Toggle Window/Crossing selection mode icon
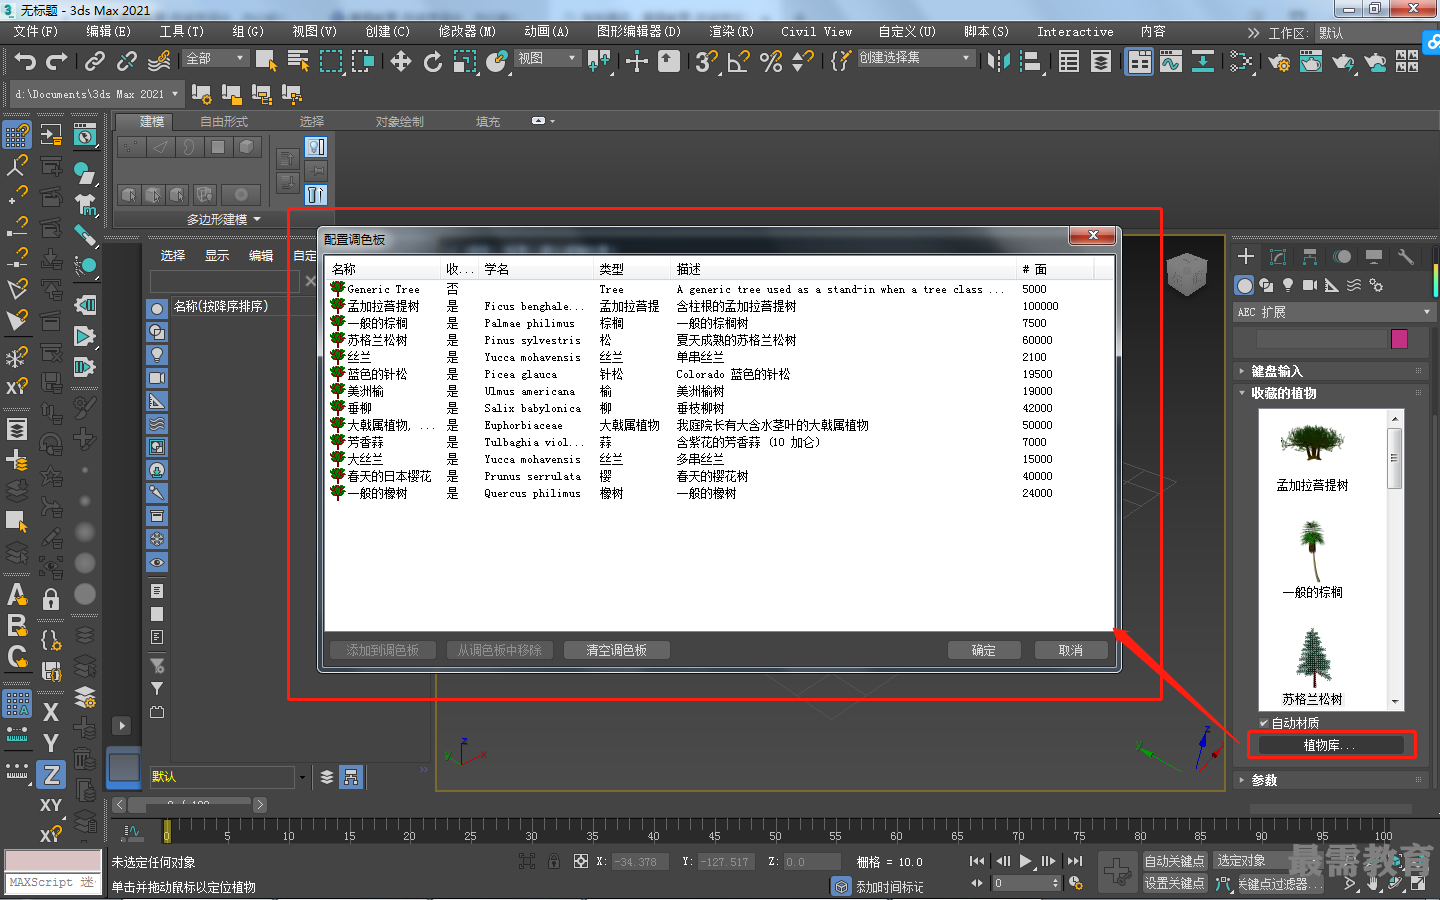1440x900 pixels. (362, 62)
